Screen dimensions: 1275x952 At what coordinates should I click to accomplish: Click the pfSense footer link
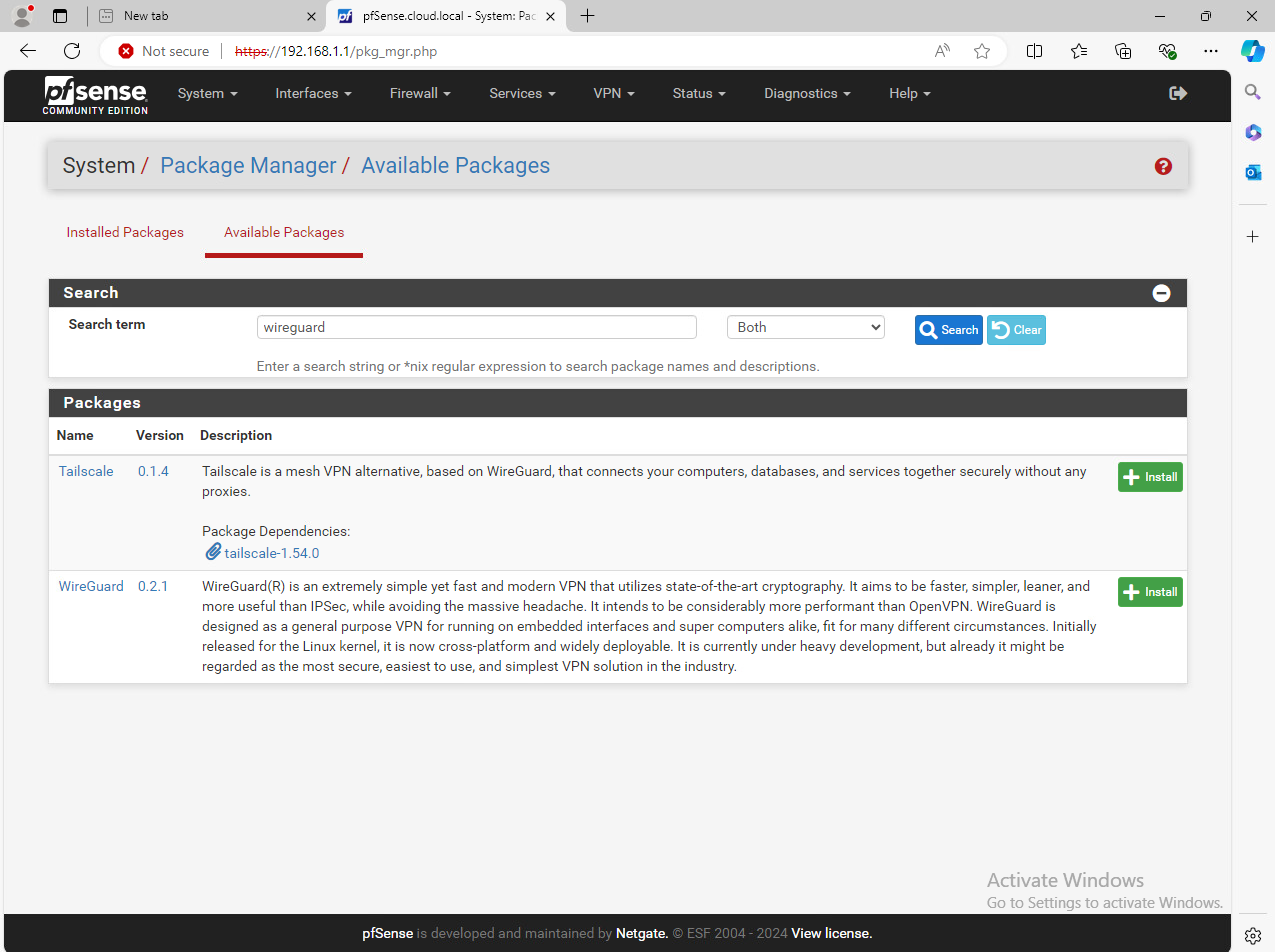click(x=388, y=933)
